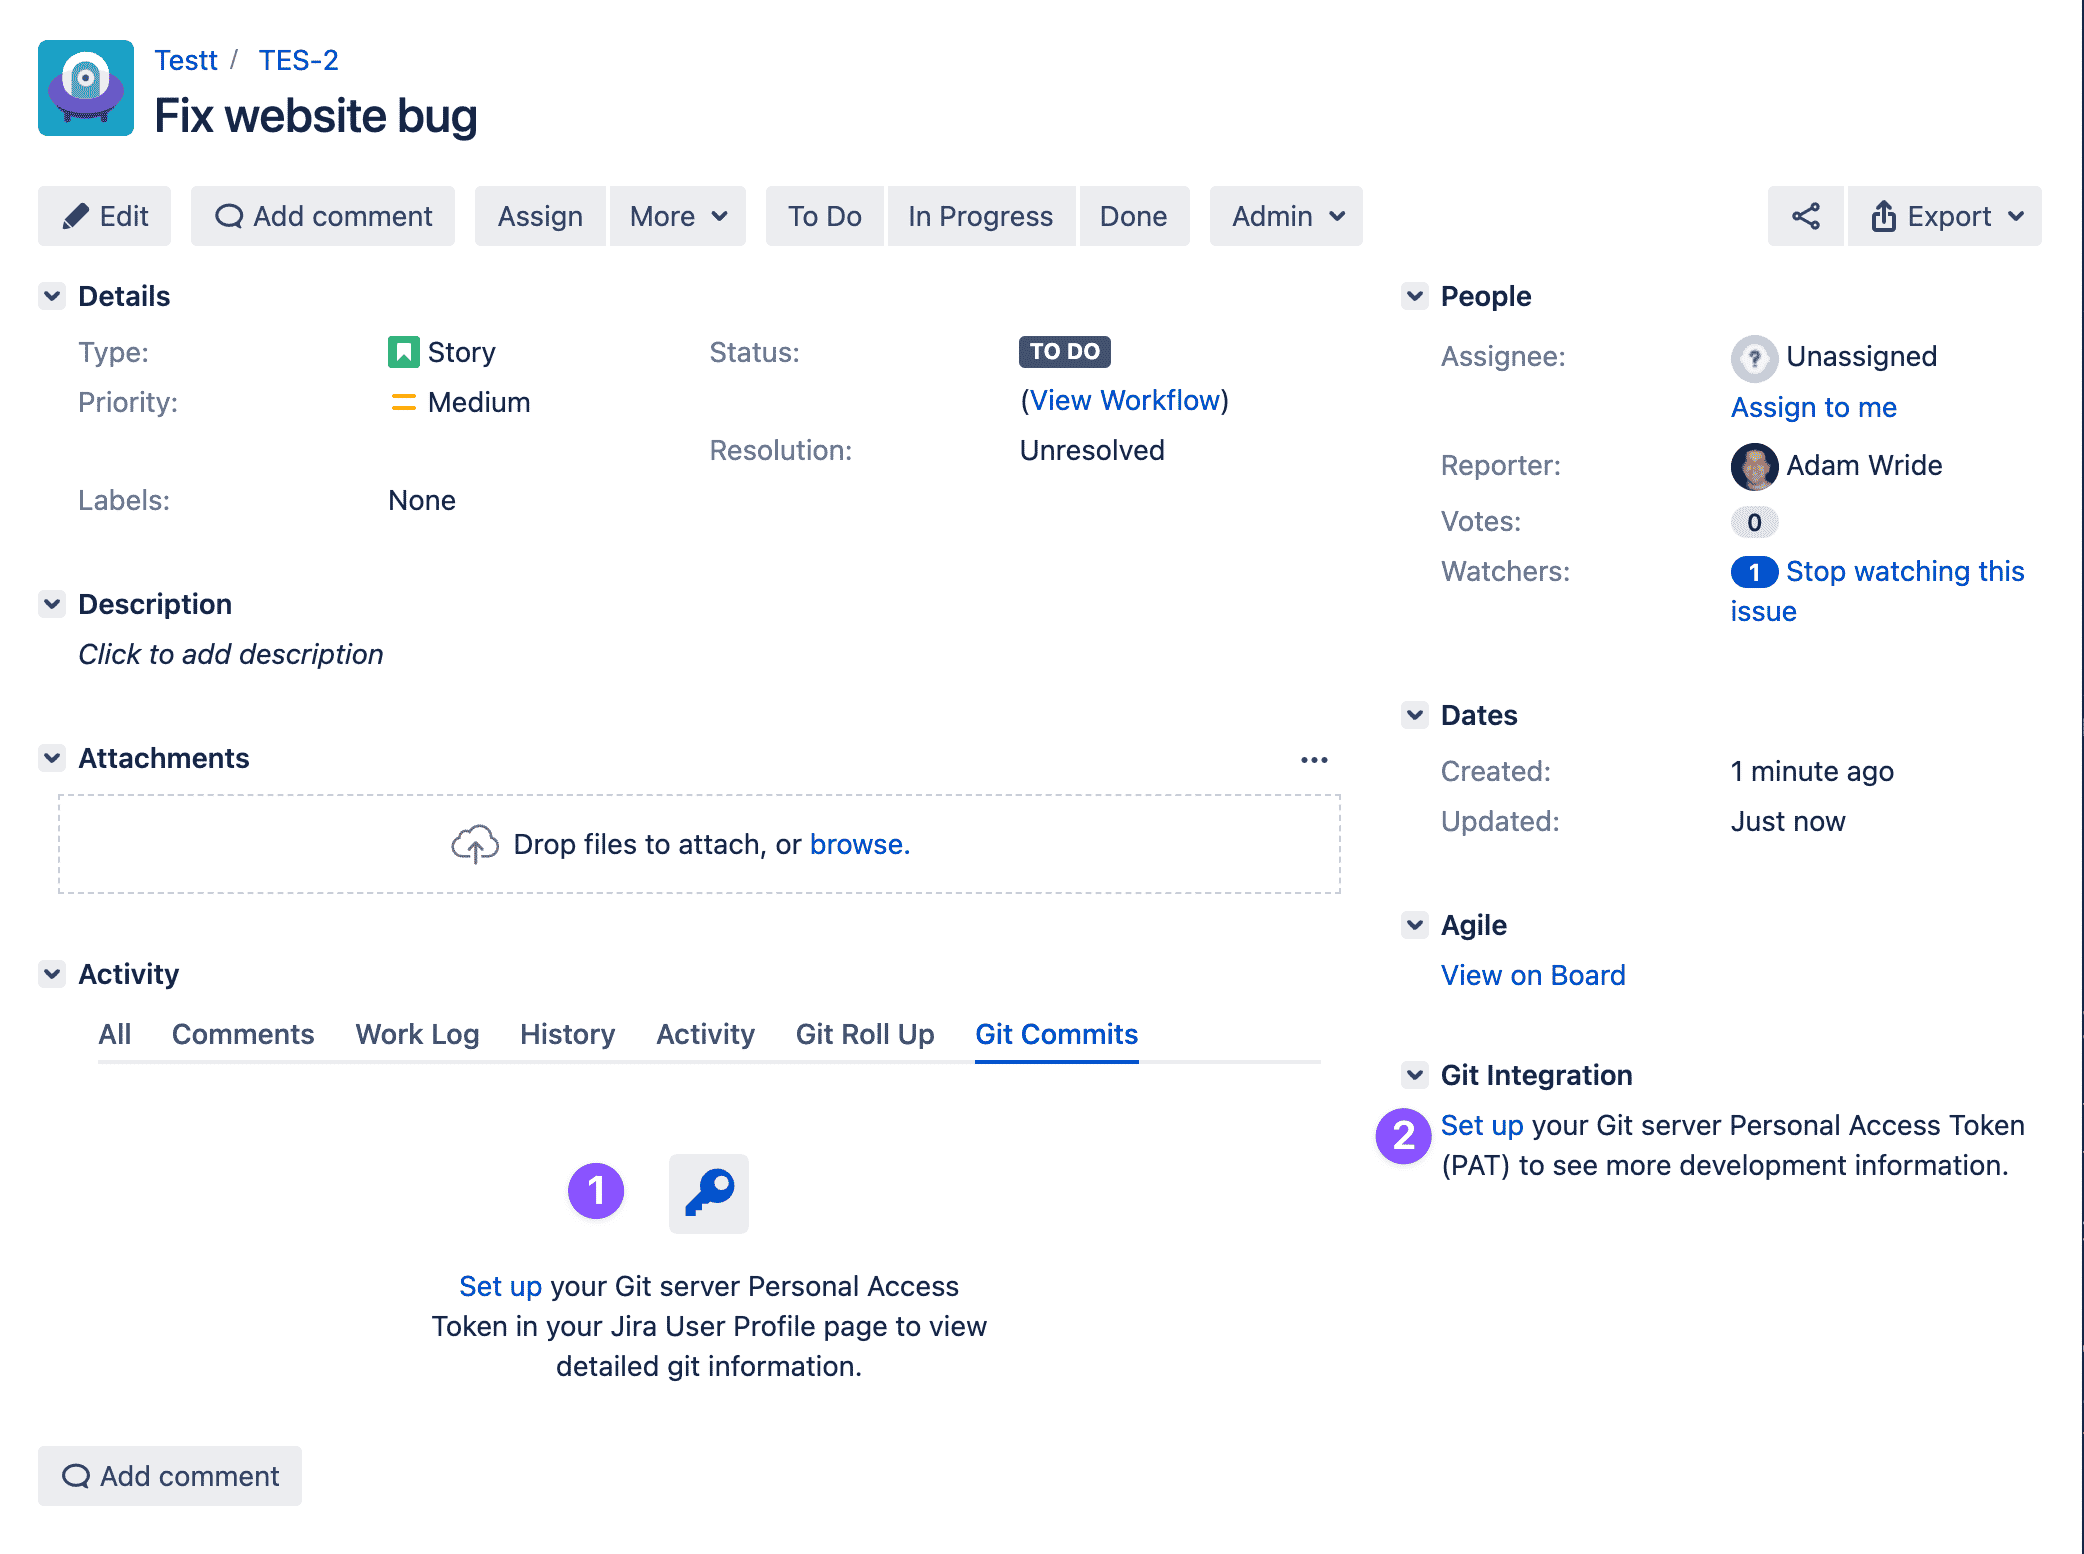
Task: Click the Unassigned assignee avatar
Action: click(x=1754, y=357)
